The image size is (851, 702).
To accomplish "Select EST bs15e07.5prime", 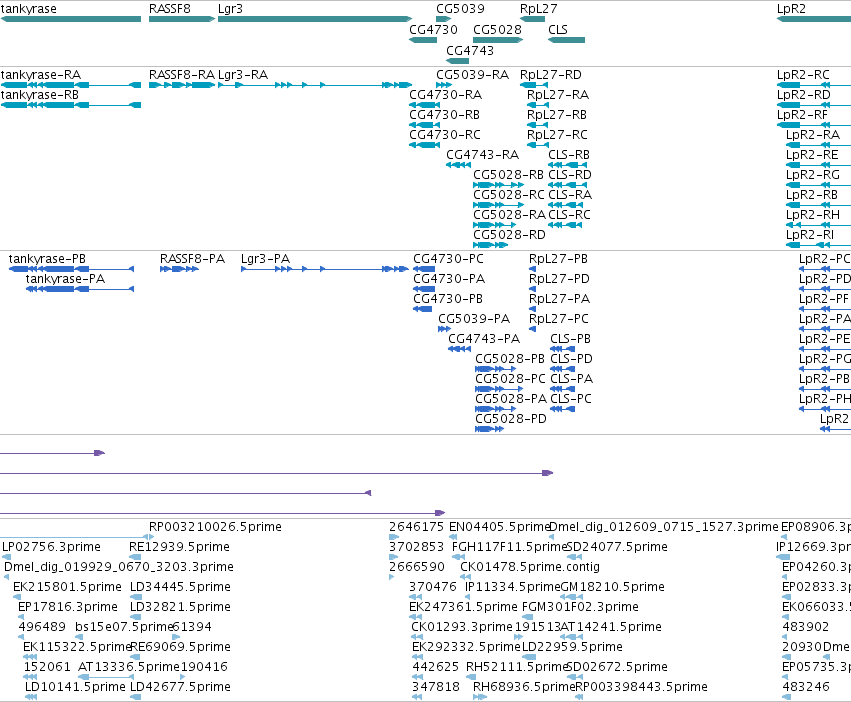I will (124, 627).
